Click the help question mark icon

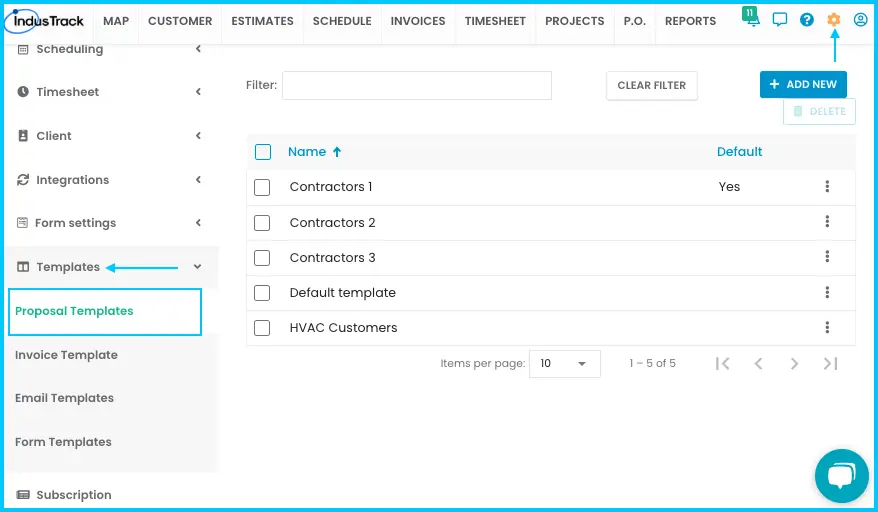click(806, 20)
